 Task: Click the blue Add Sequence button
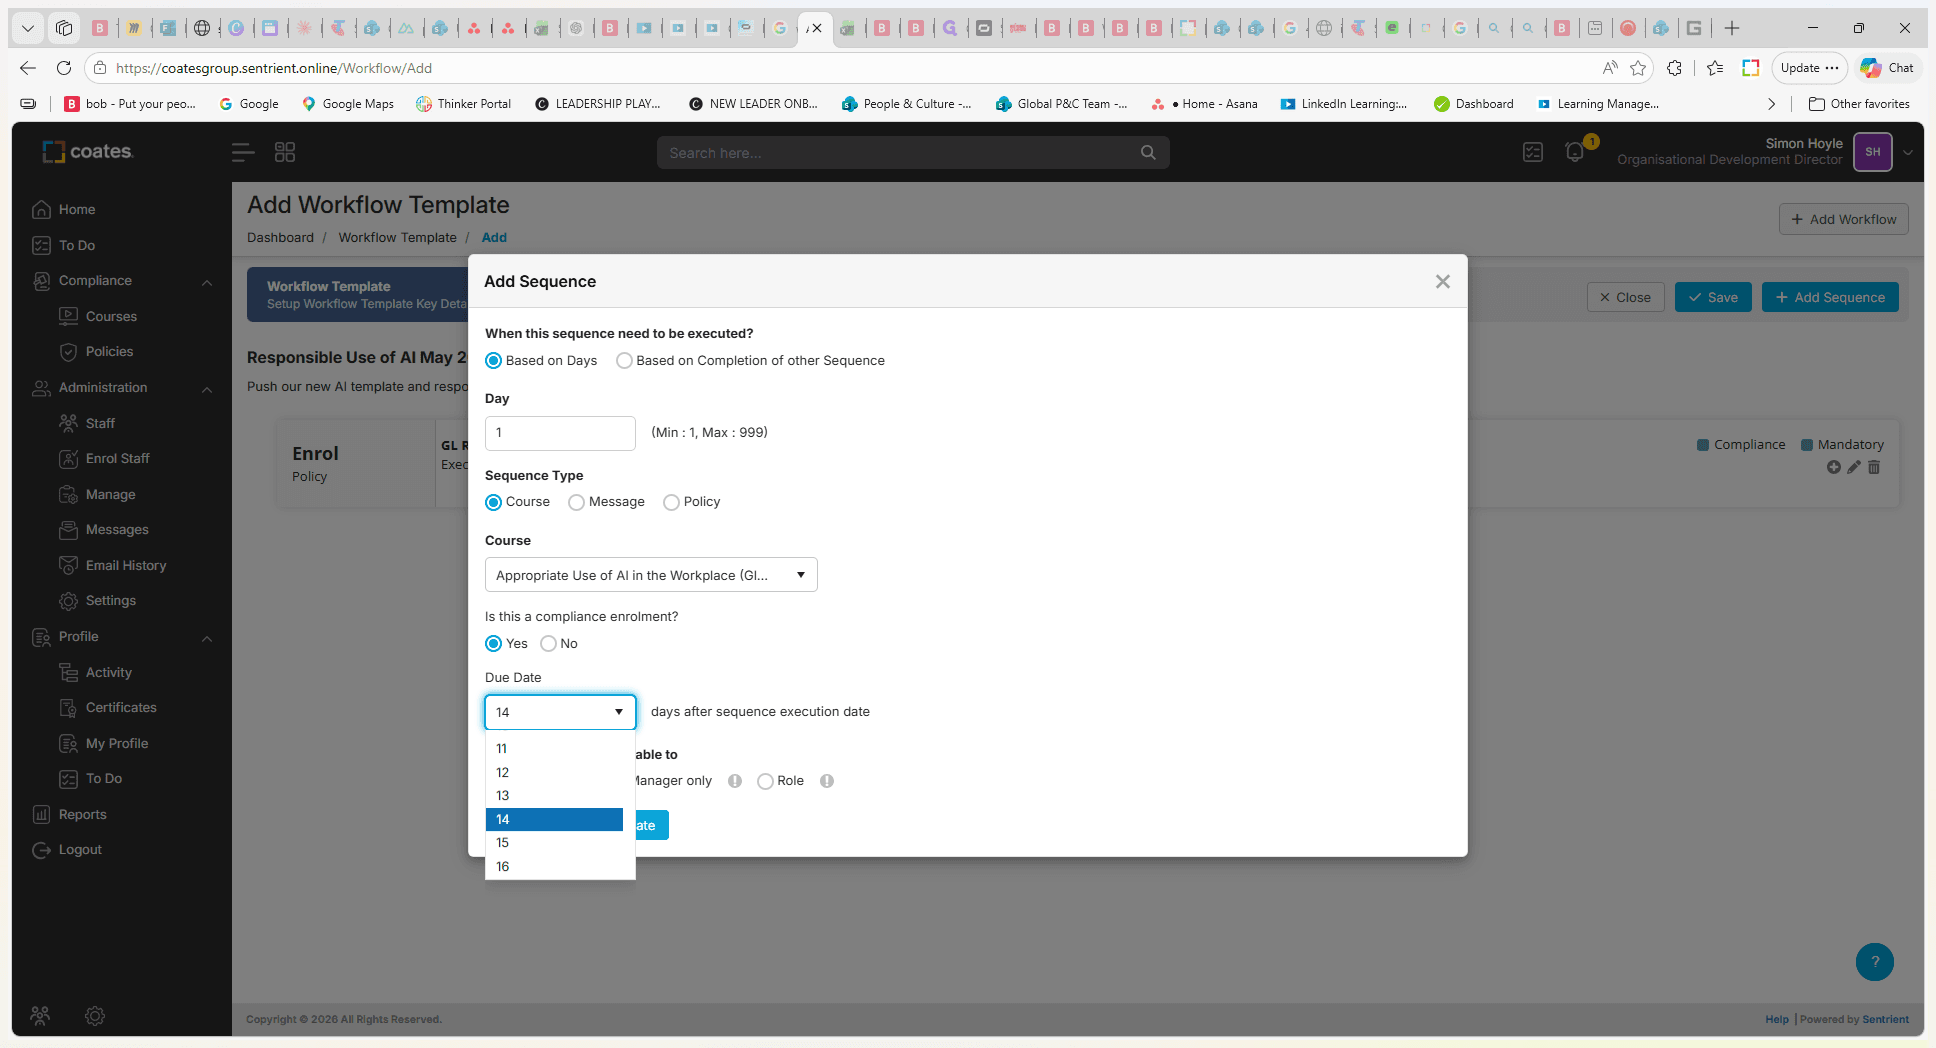coord(1830,297)
